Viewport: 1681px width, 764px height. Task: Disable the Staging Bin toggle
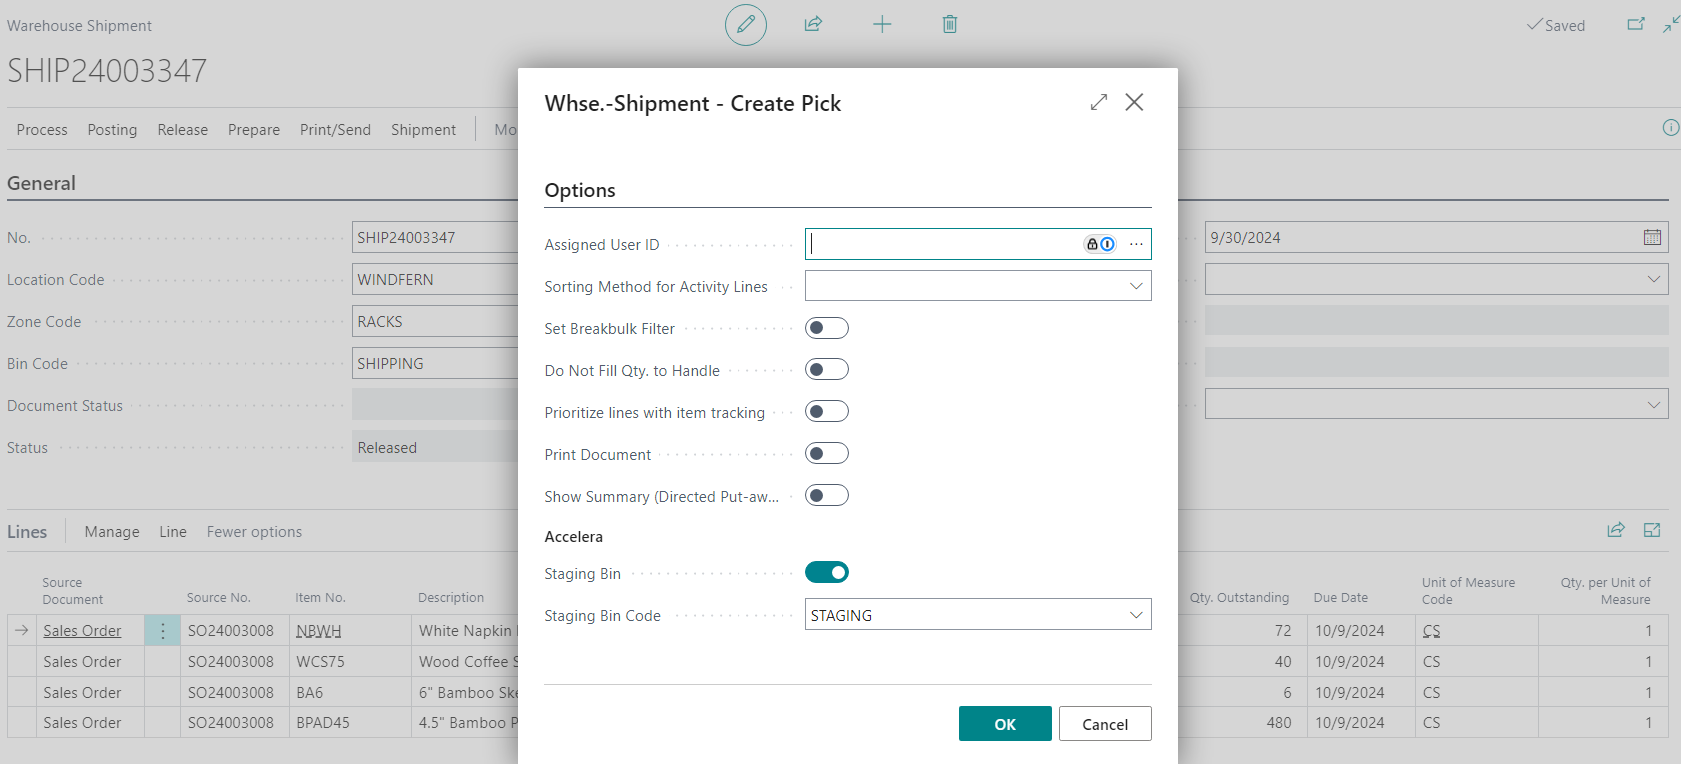[827, 572]
